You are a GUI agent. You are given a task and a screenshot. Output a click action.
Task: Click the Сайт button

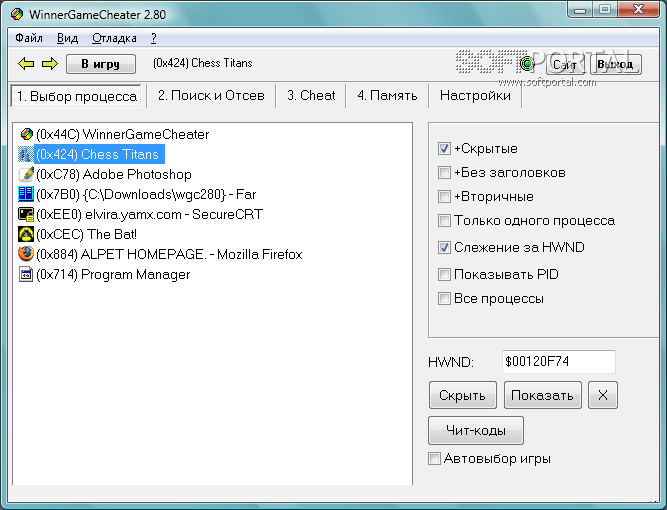coord(564,64)
